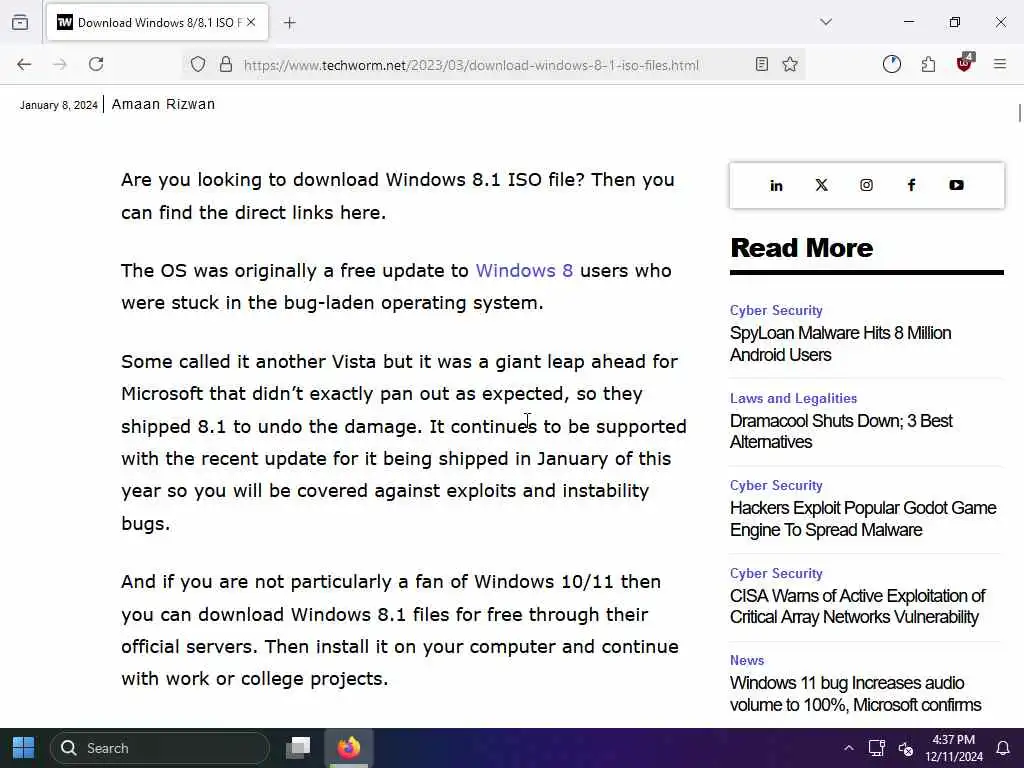The image size is (1024, 768).
Task: Click the Firefox taskbar icon
Action: pos(349,748)
